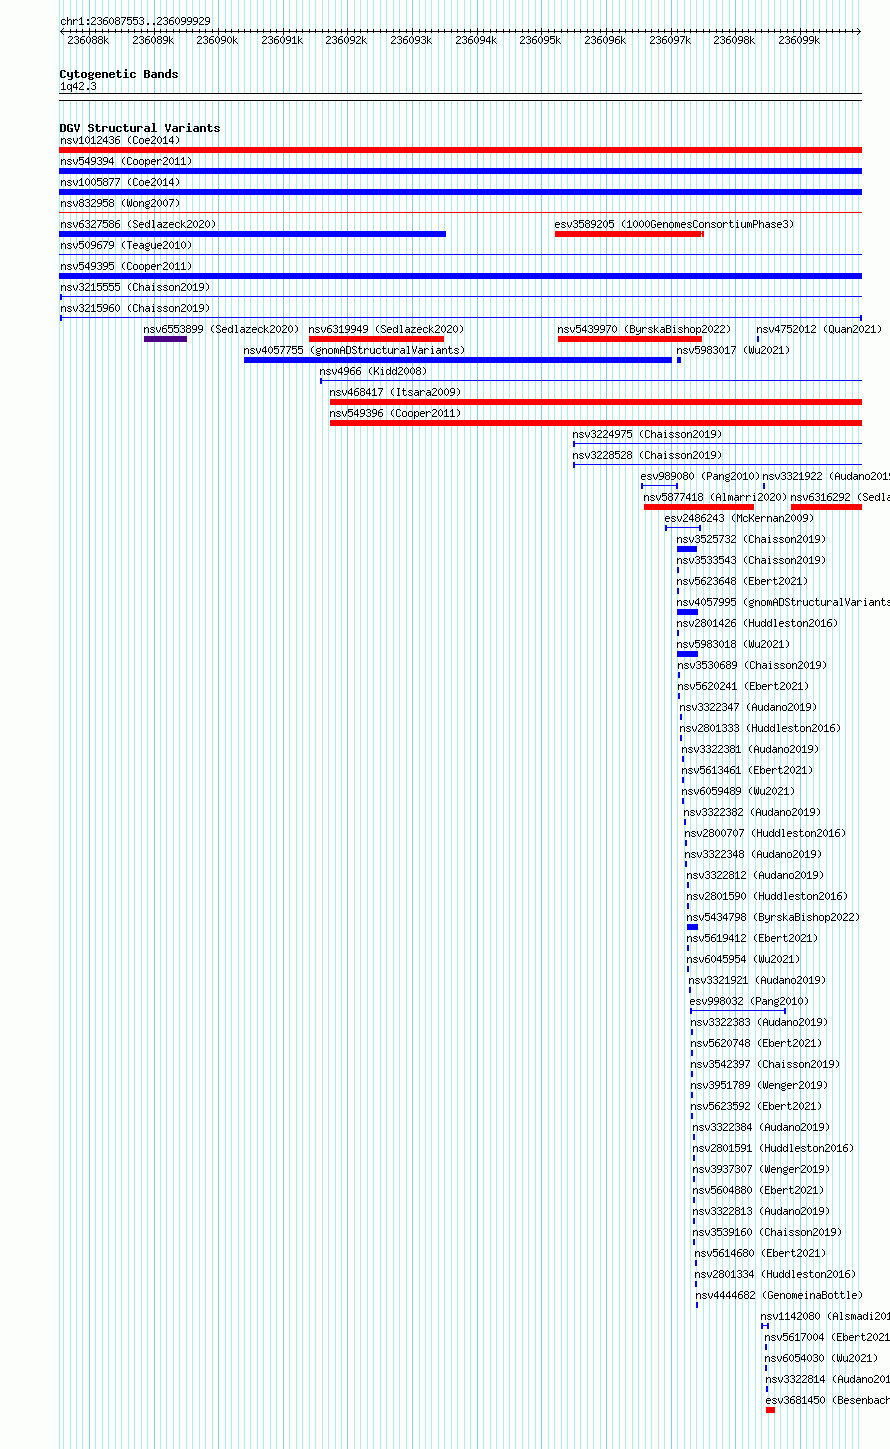Viewport: 890px width, 1449px height.
Task: Click the red nsv6319949 variant bar
Action: (376, 339)
